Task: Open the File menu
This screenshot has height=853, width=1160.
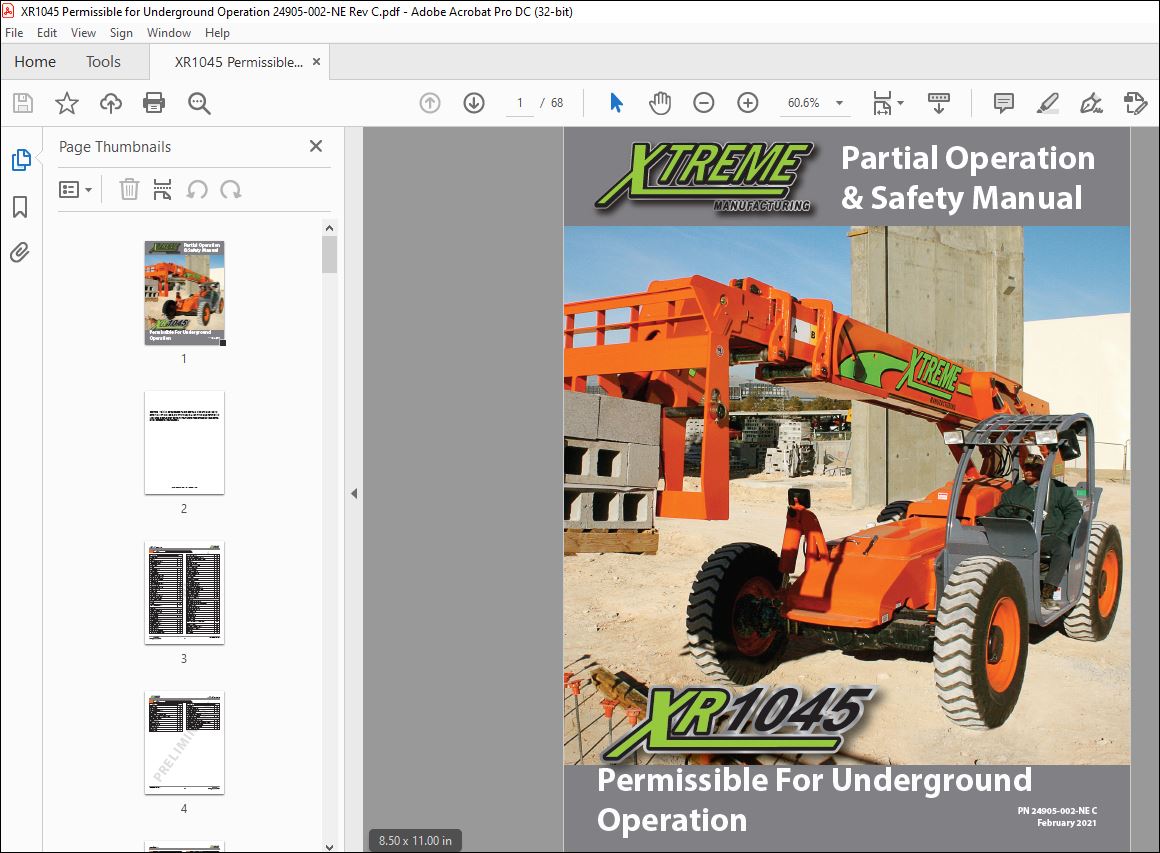Action: pyautogui.click(x=14, y=33)
